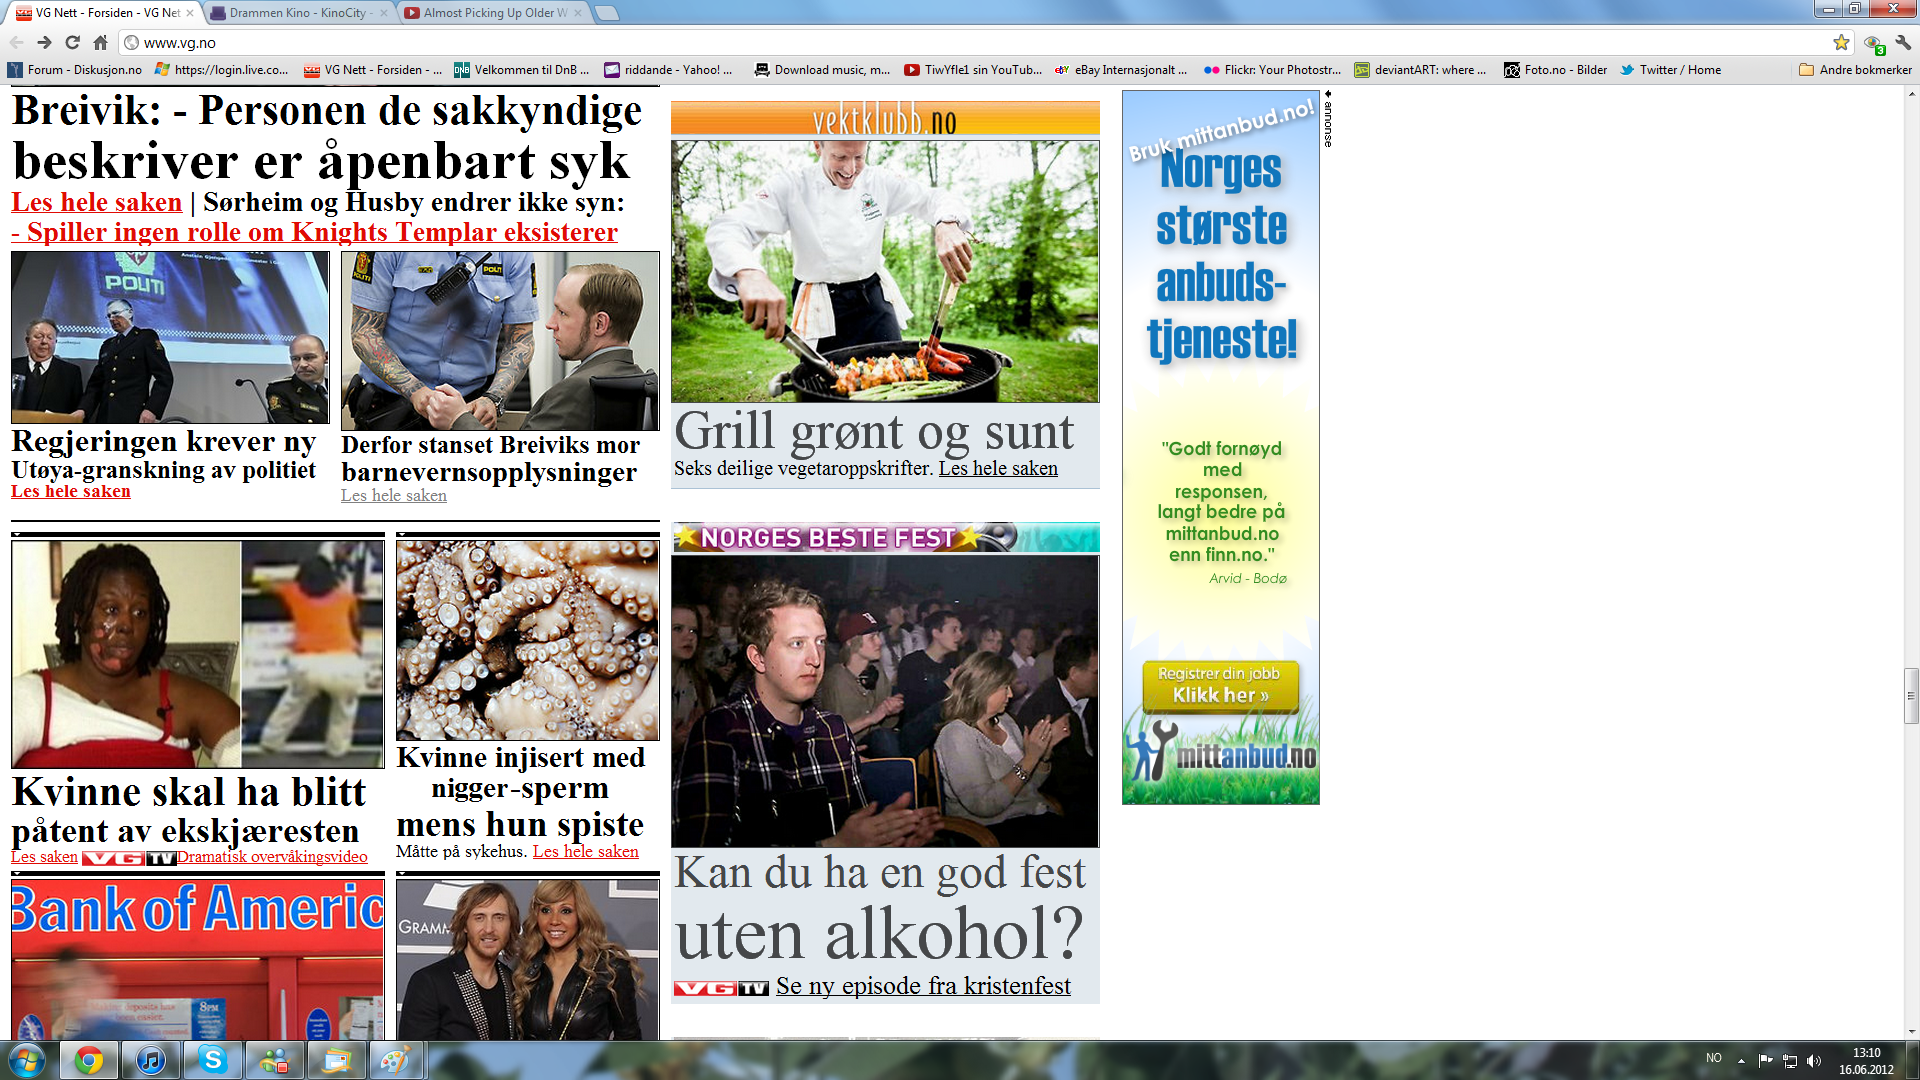The width and height of the screenshot is (1920, 1080).
Task: Click the mittanbud.no logo in the ad
Action: pos(1221,753)
